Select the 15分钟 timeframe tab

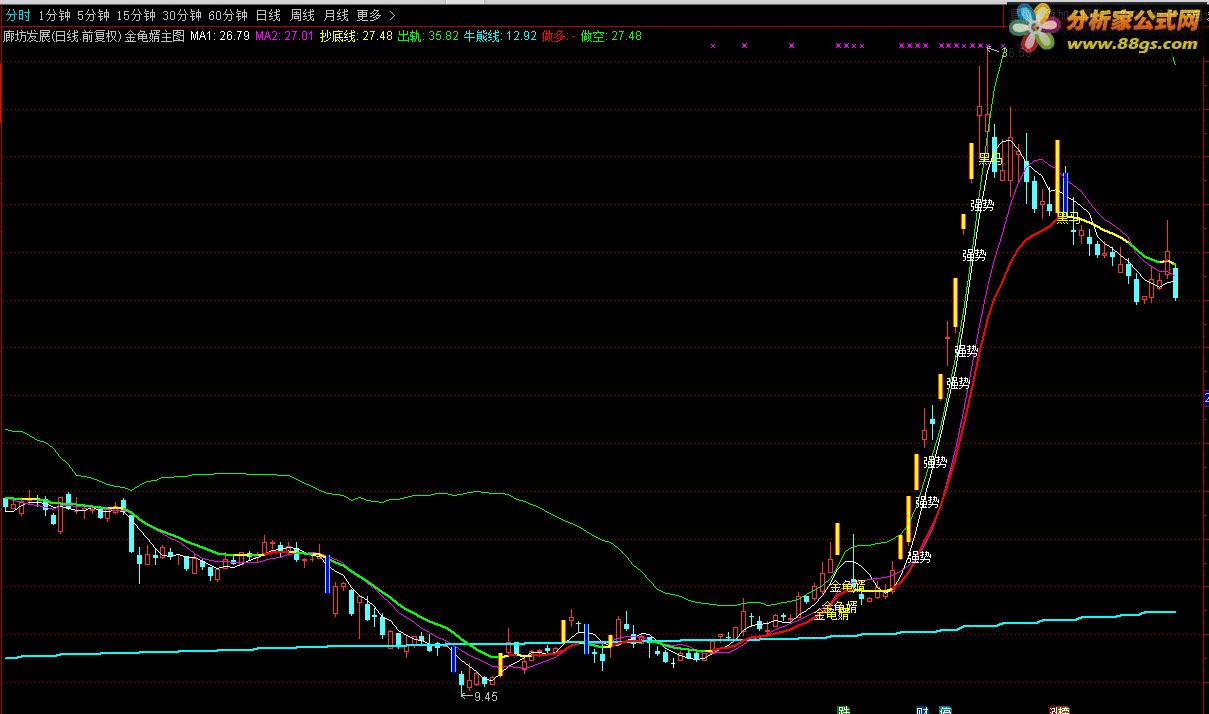[x=135, y=16]
